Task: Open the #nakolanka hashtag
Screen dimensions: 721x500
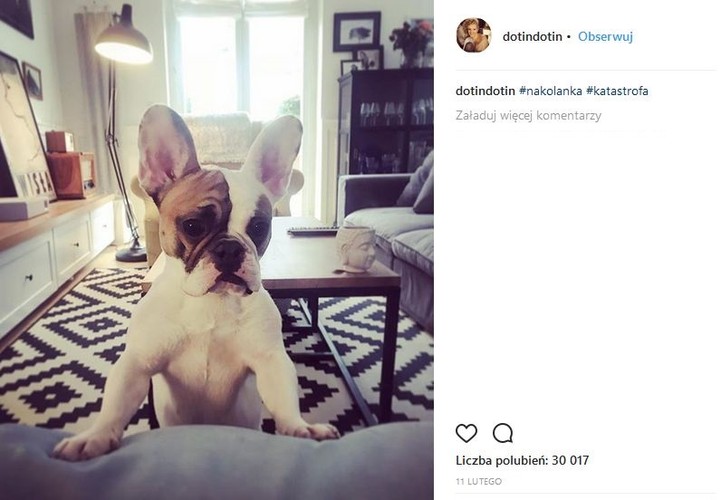Action: pyautogui.click(x=550, y=91)
